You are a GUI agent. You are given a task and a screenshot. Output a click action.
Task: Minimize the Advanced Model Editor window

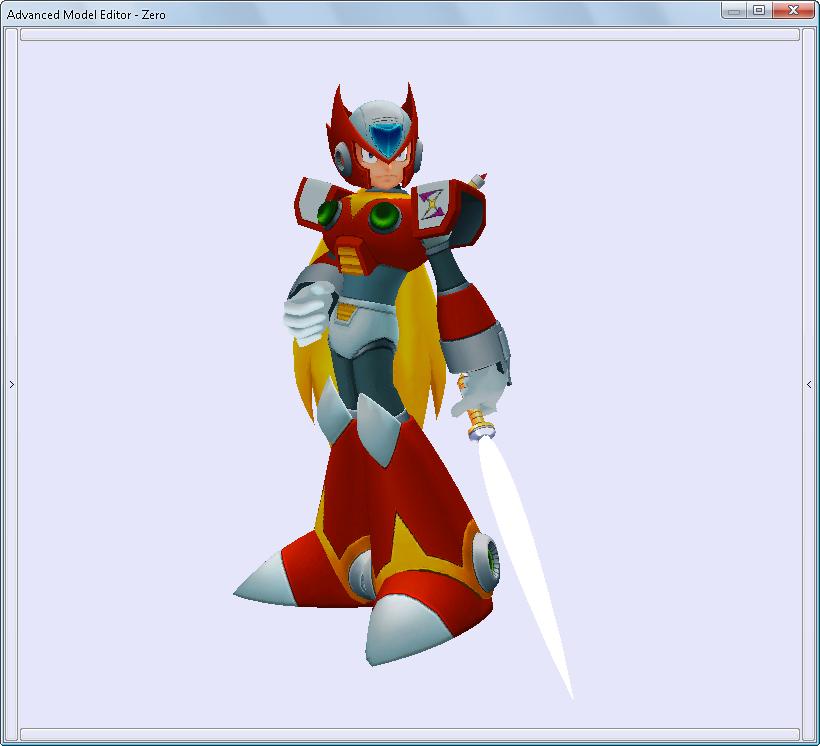(735, 10)
